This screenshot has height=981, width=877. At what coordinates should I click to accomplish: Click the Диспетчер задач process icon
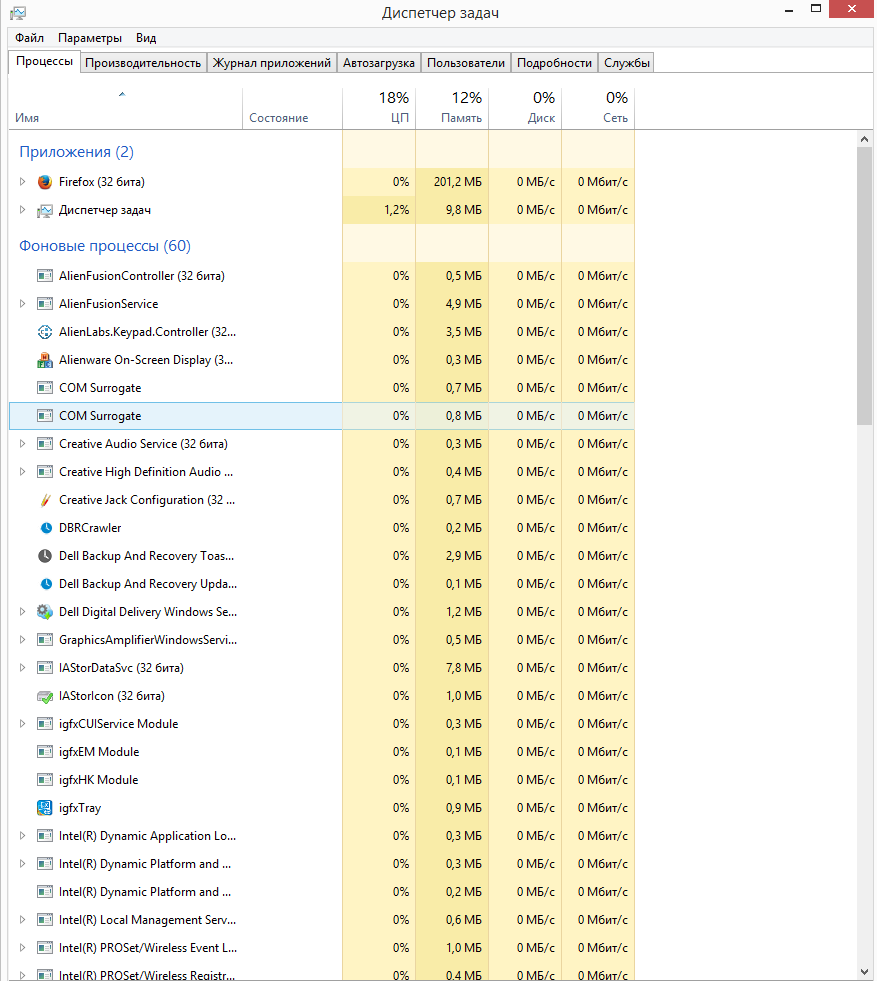(44, 210)
